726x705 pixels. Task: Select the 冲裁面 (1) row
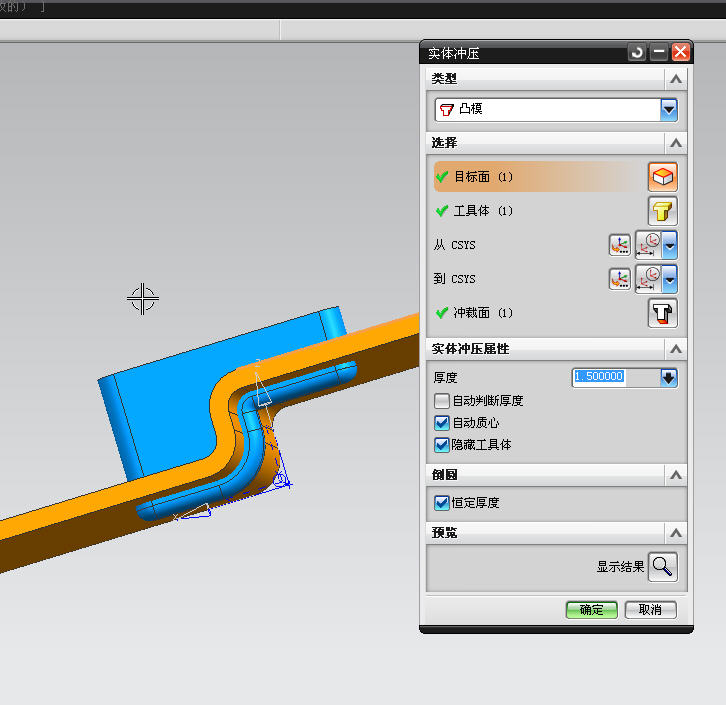tap(539, 313)
